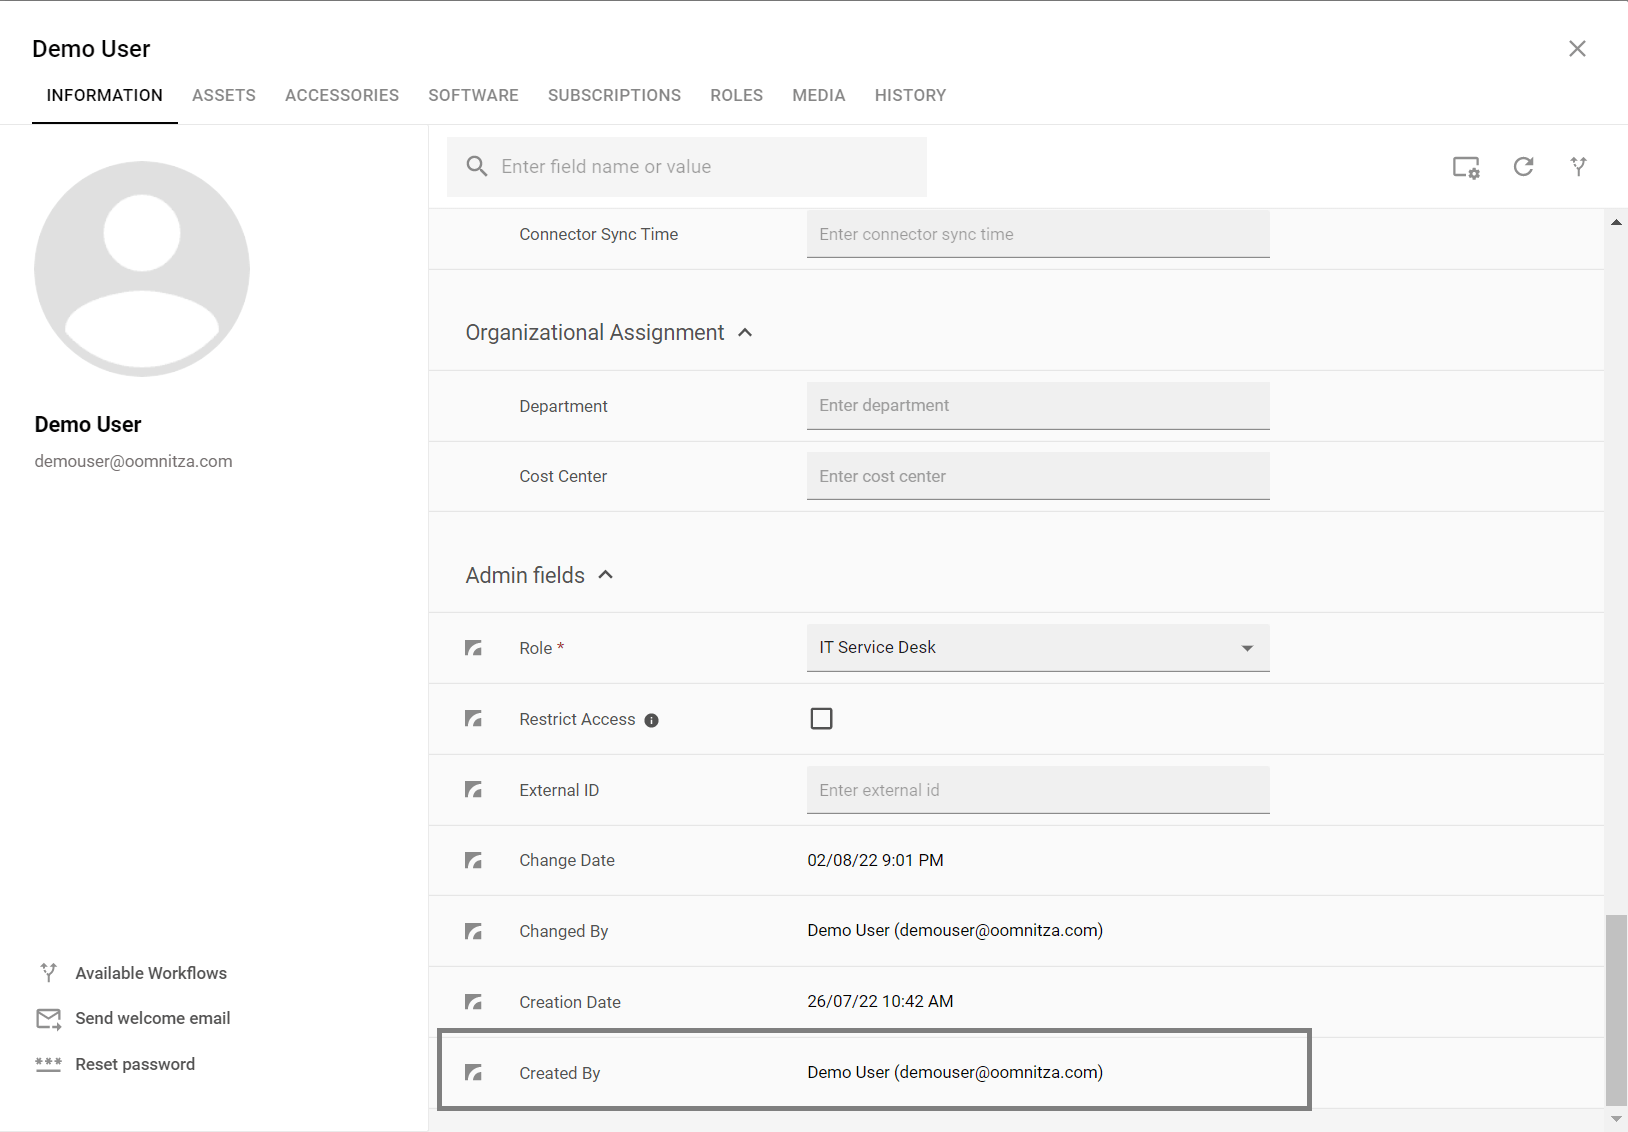
Task: Open the SUBSCRIPTIONS tab
Action: click(614, 95)
